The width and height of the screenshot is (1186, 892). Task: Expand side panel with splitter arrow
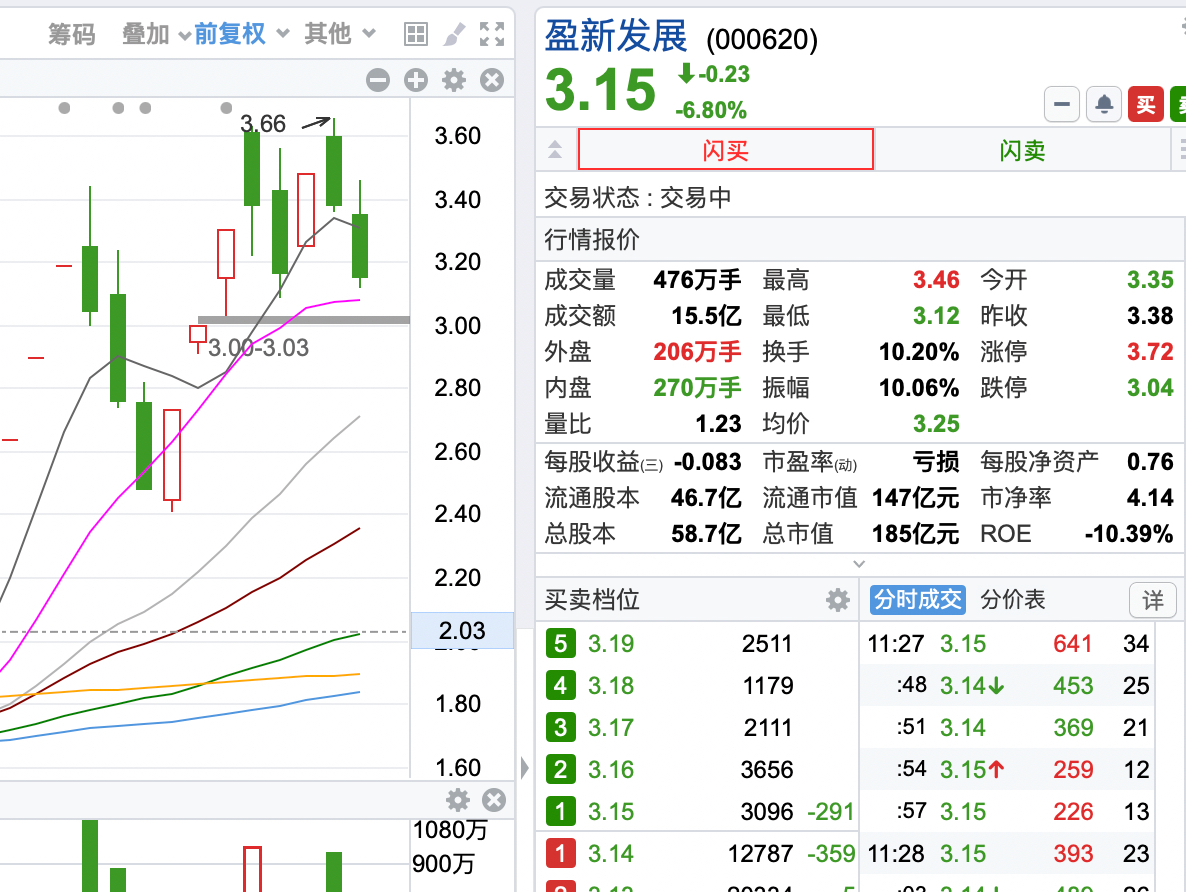[525, 768]
